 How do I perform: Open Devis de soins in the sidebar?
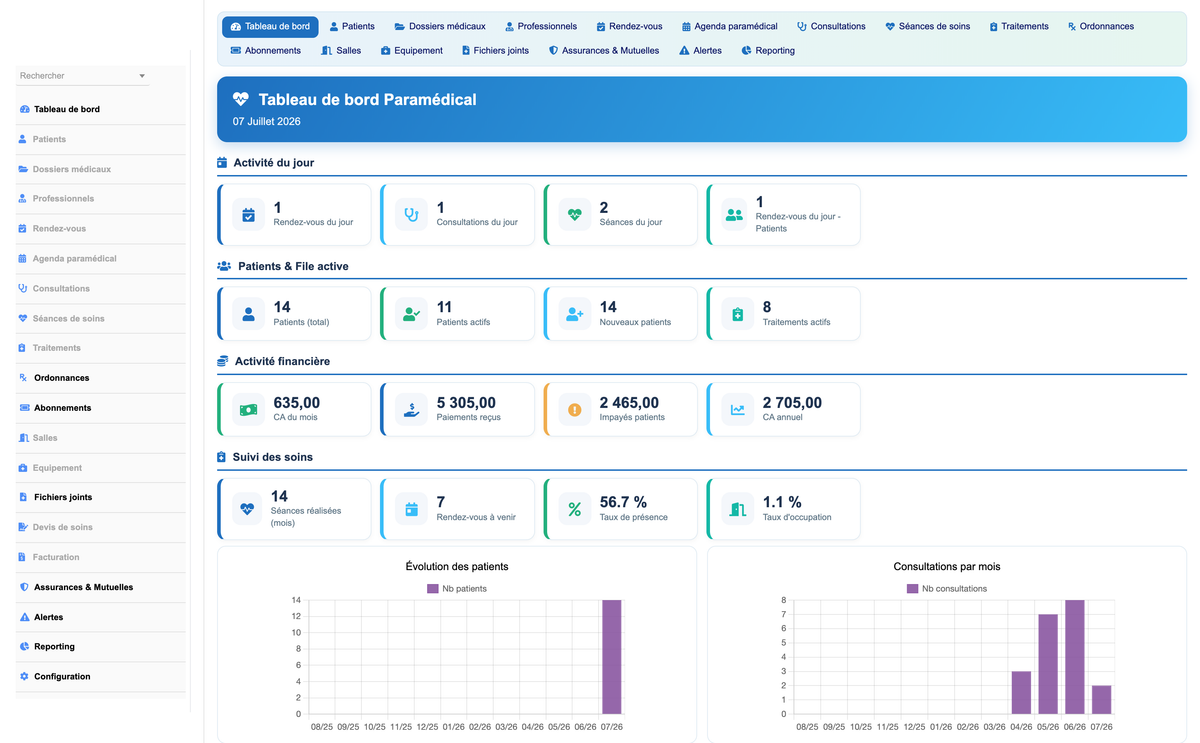[101, 527]
